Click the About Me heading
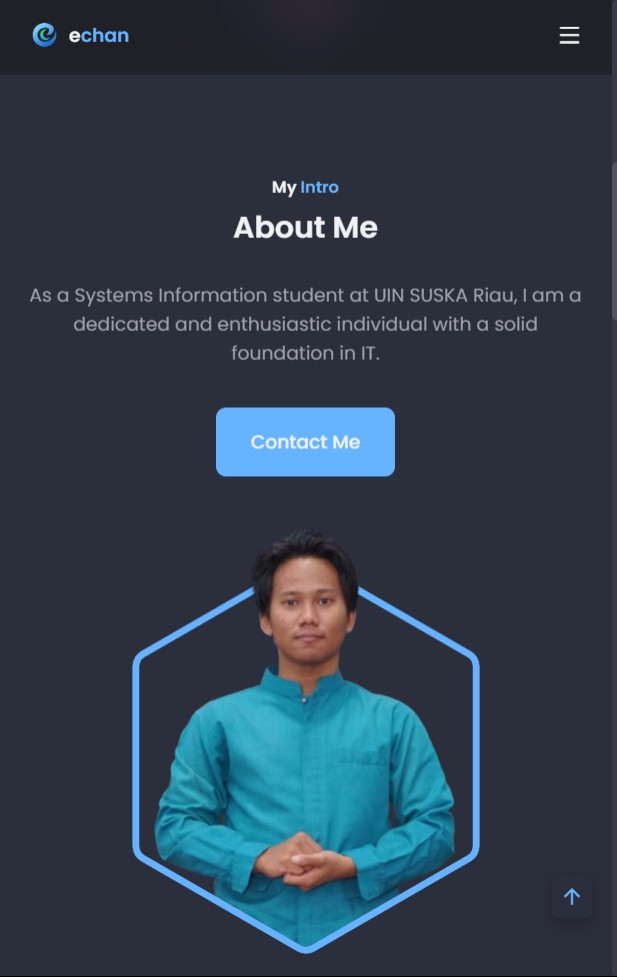617x977 pixels. [x=305, y=227]
